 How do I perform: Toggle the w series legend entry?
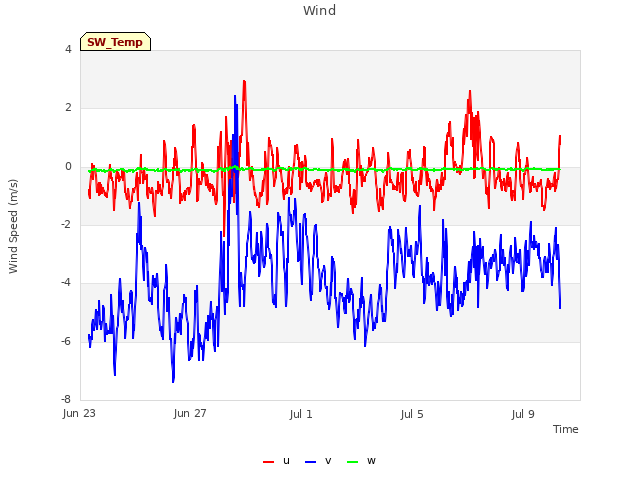click(x=361, y=461)
